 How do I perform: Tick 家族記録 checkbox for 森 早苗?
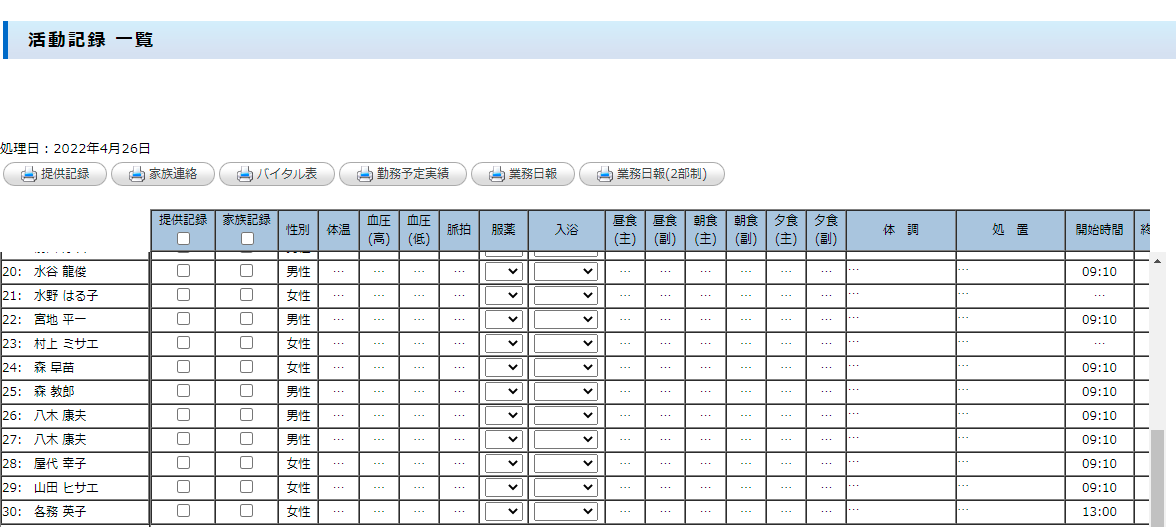247,367
